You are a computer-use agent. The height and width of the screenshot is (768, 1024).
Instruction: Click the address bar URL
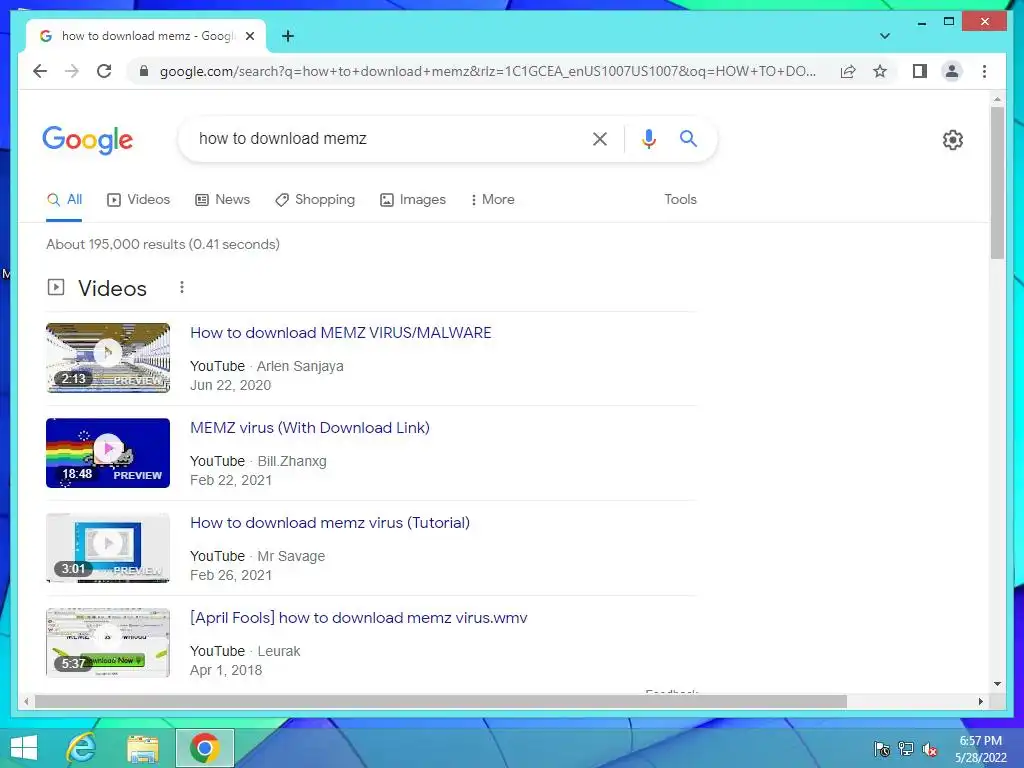(x=488, y=71)
